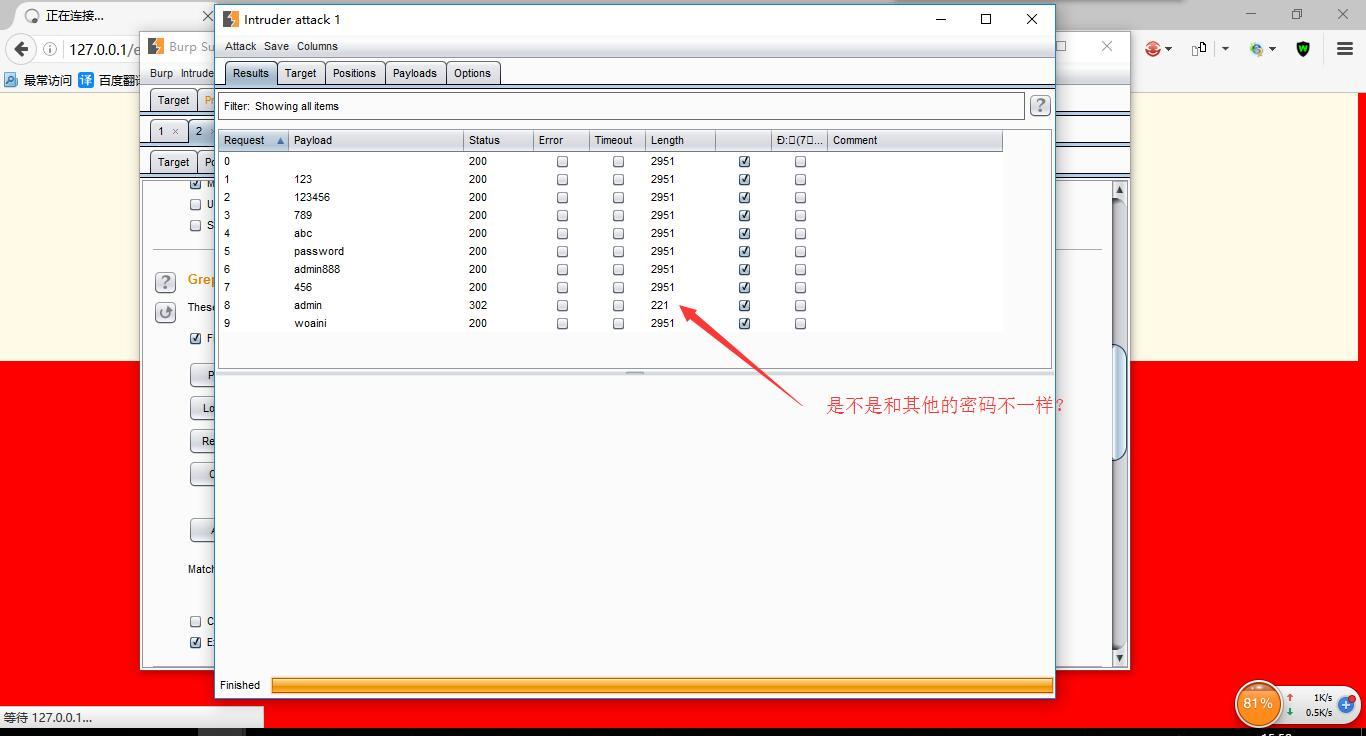Sort by the Length column header
Image resolution: width=1366 pixels, height=736 pixels.
tap(680, 140)
